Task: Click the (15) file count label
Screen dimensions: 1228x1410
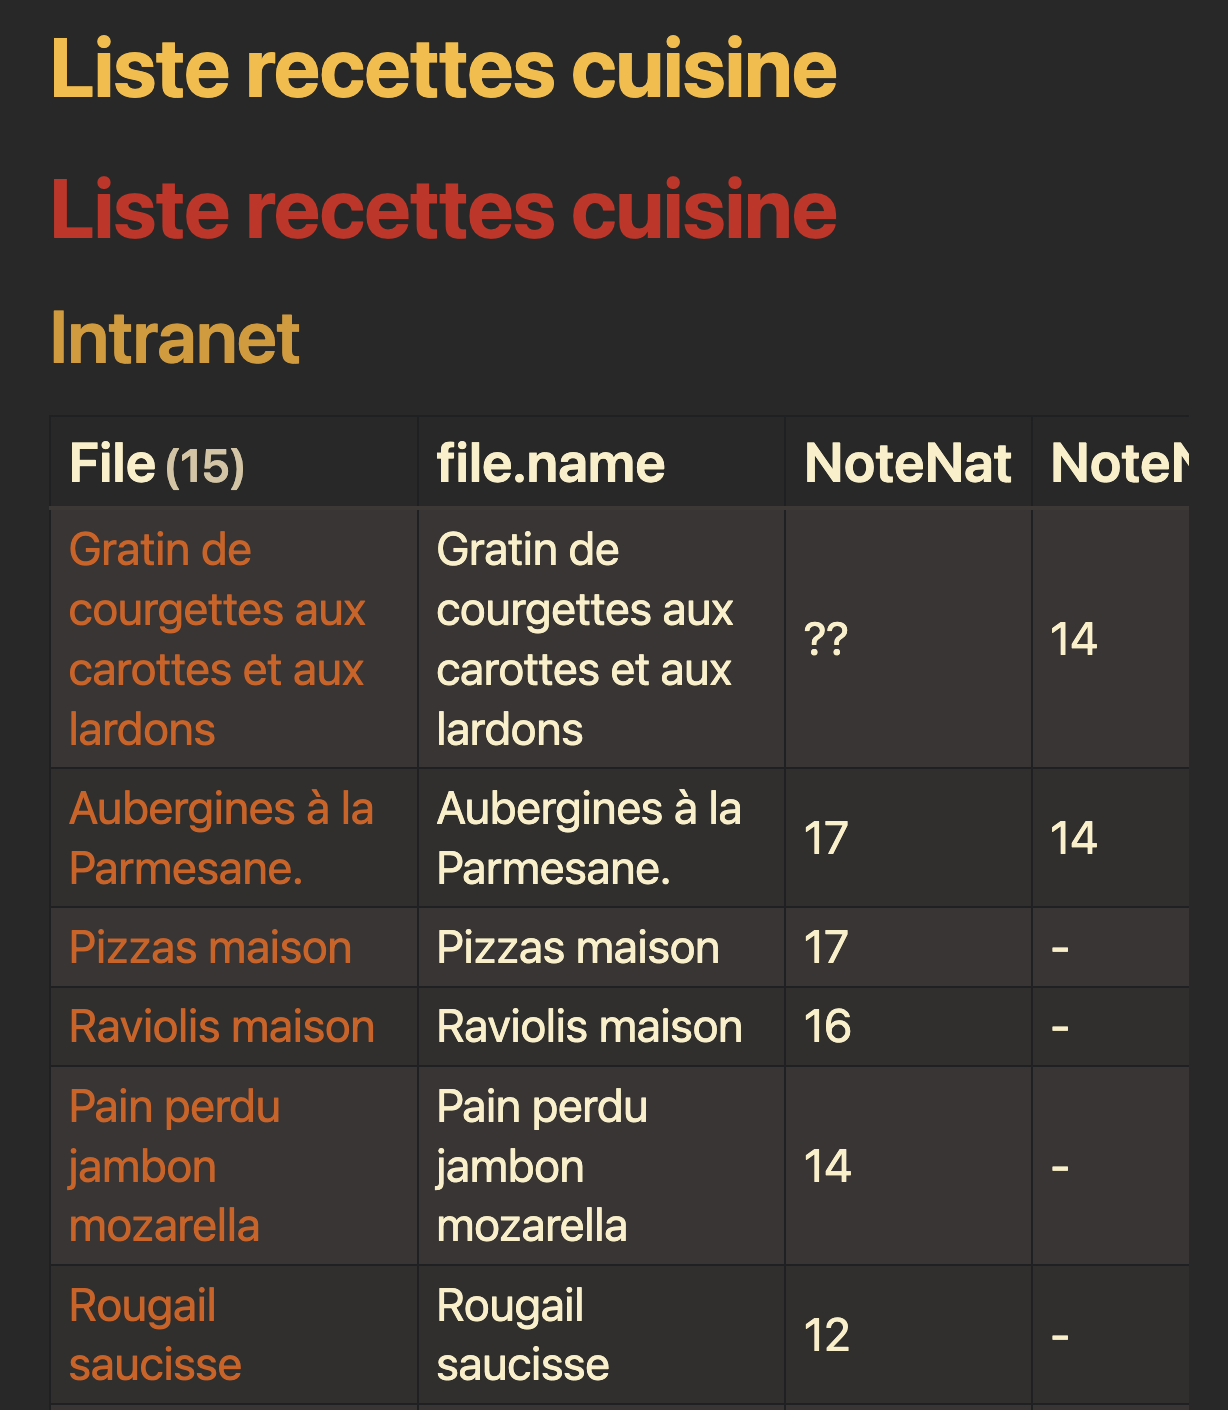Action: point(205,466)
